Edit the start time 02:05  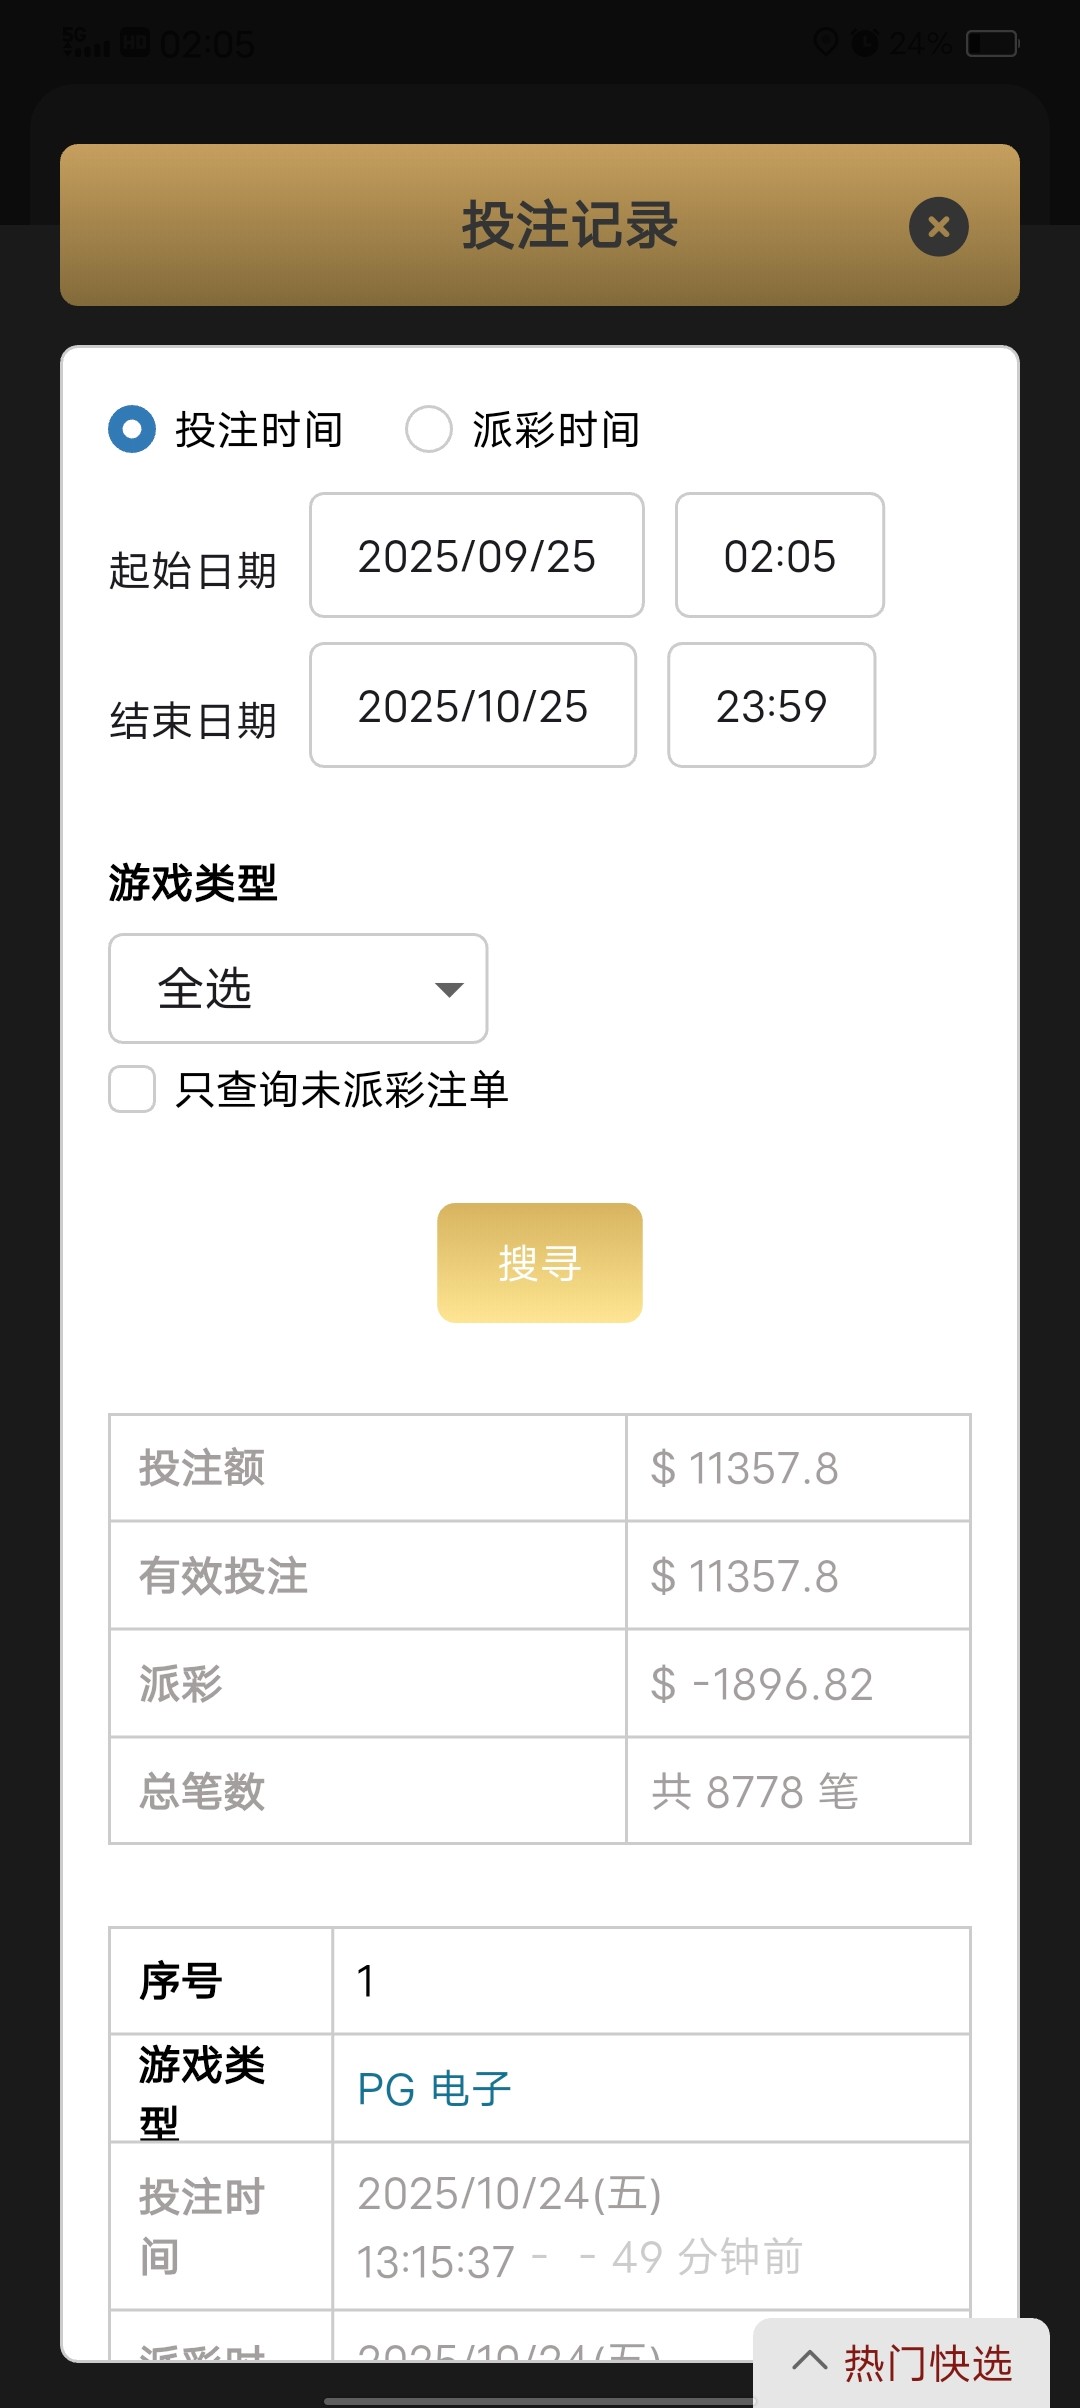coord(779,556)
